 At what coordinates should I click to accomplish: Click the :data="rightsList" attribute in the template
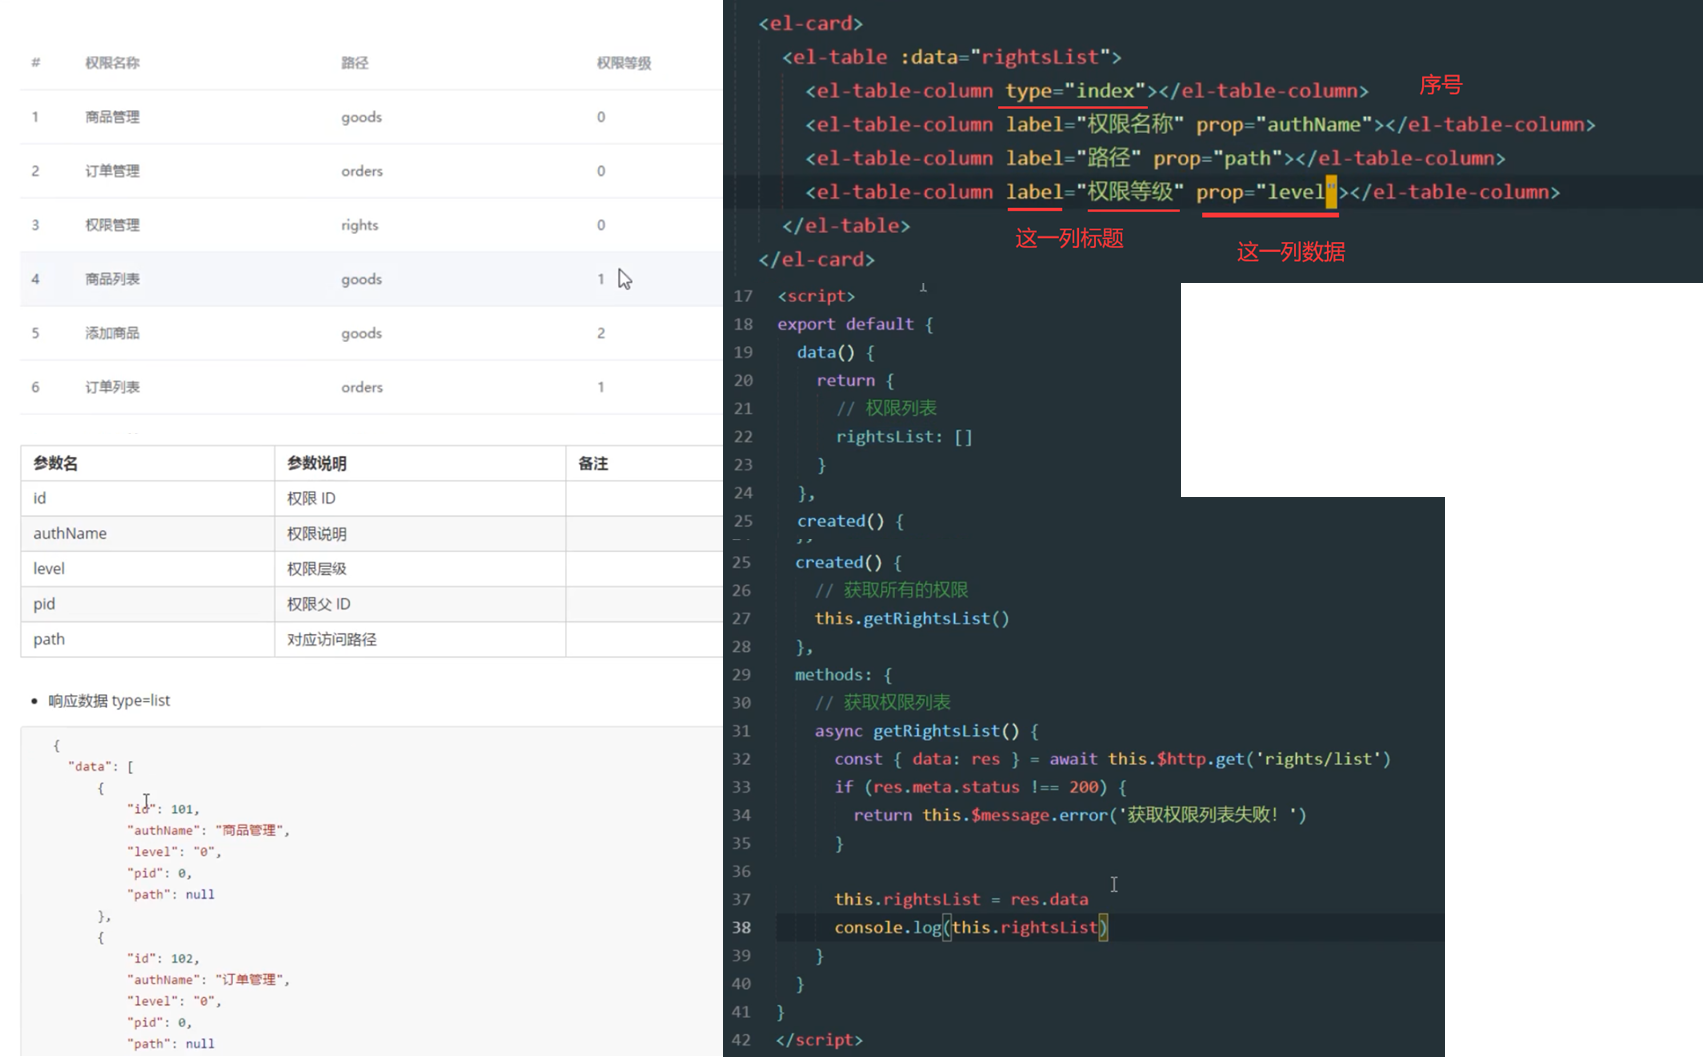coord(1004,57)
